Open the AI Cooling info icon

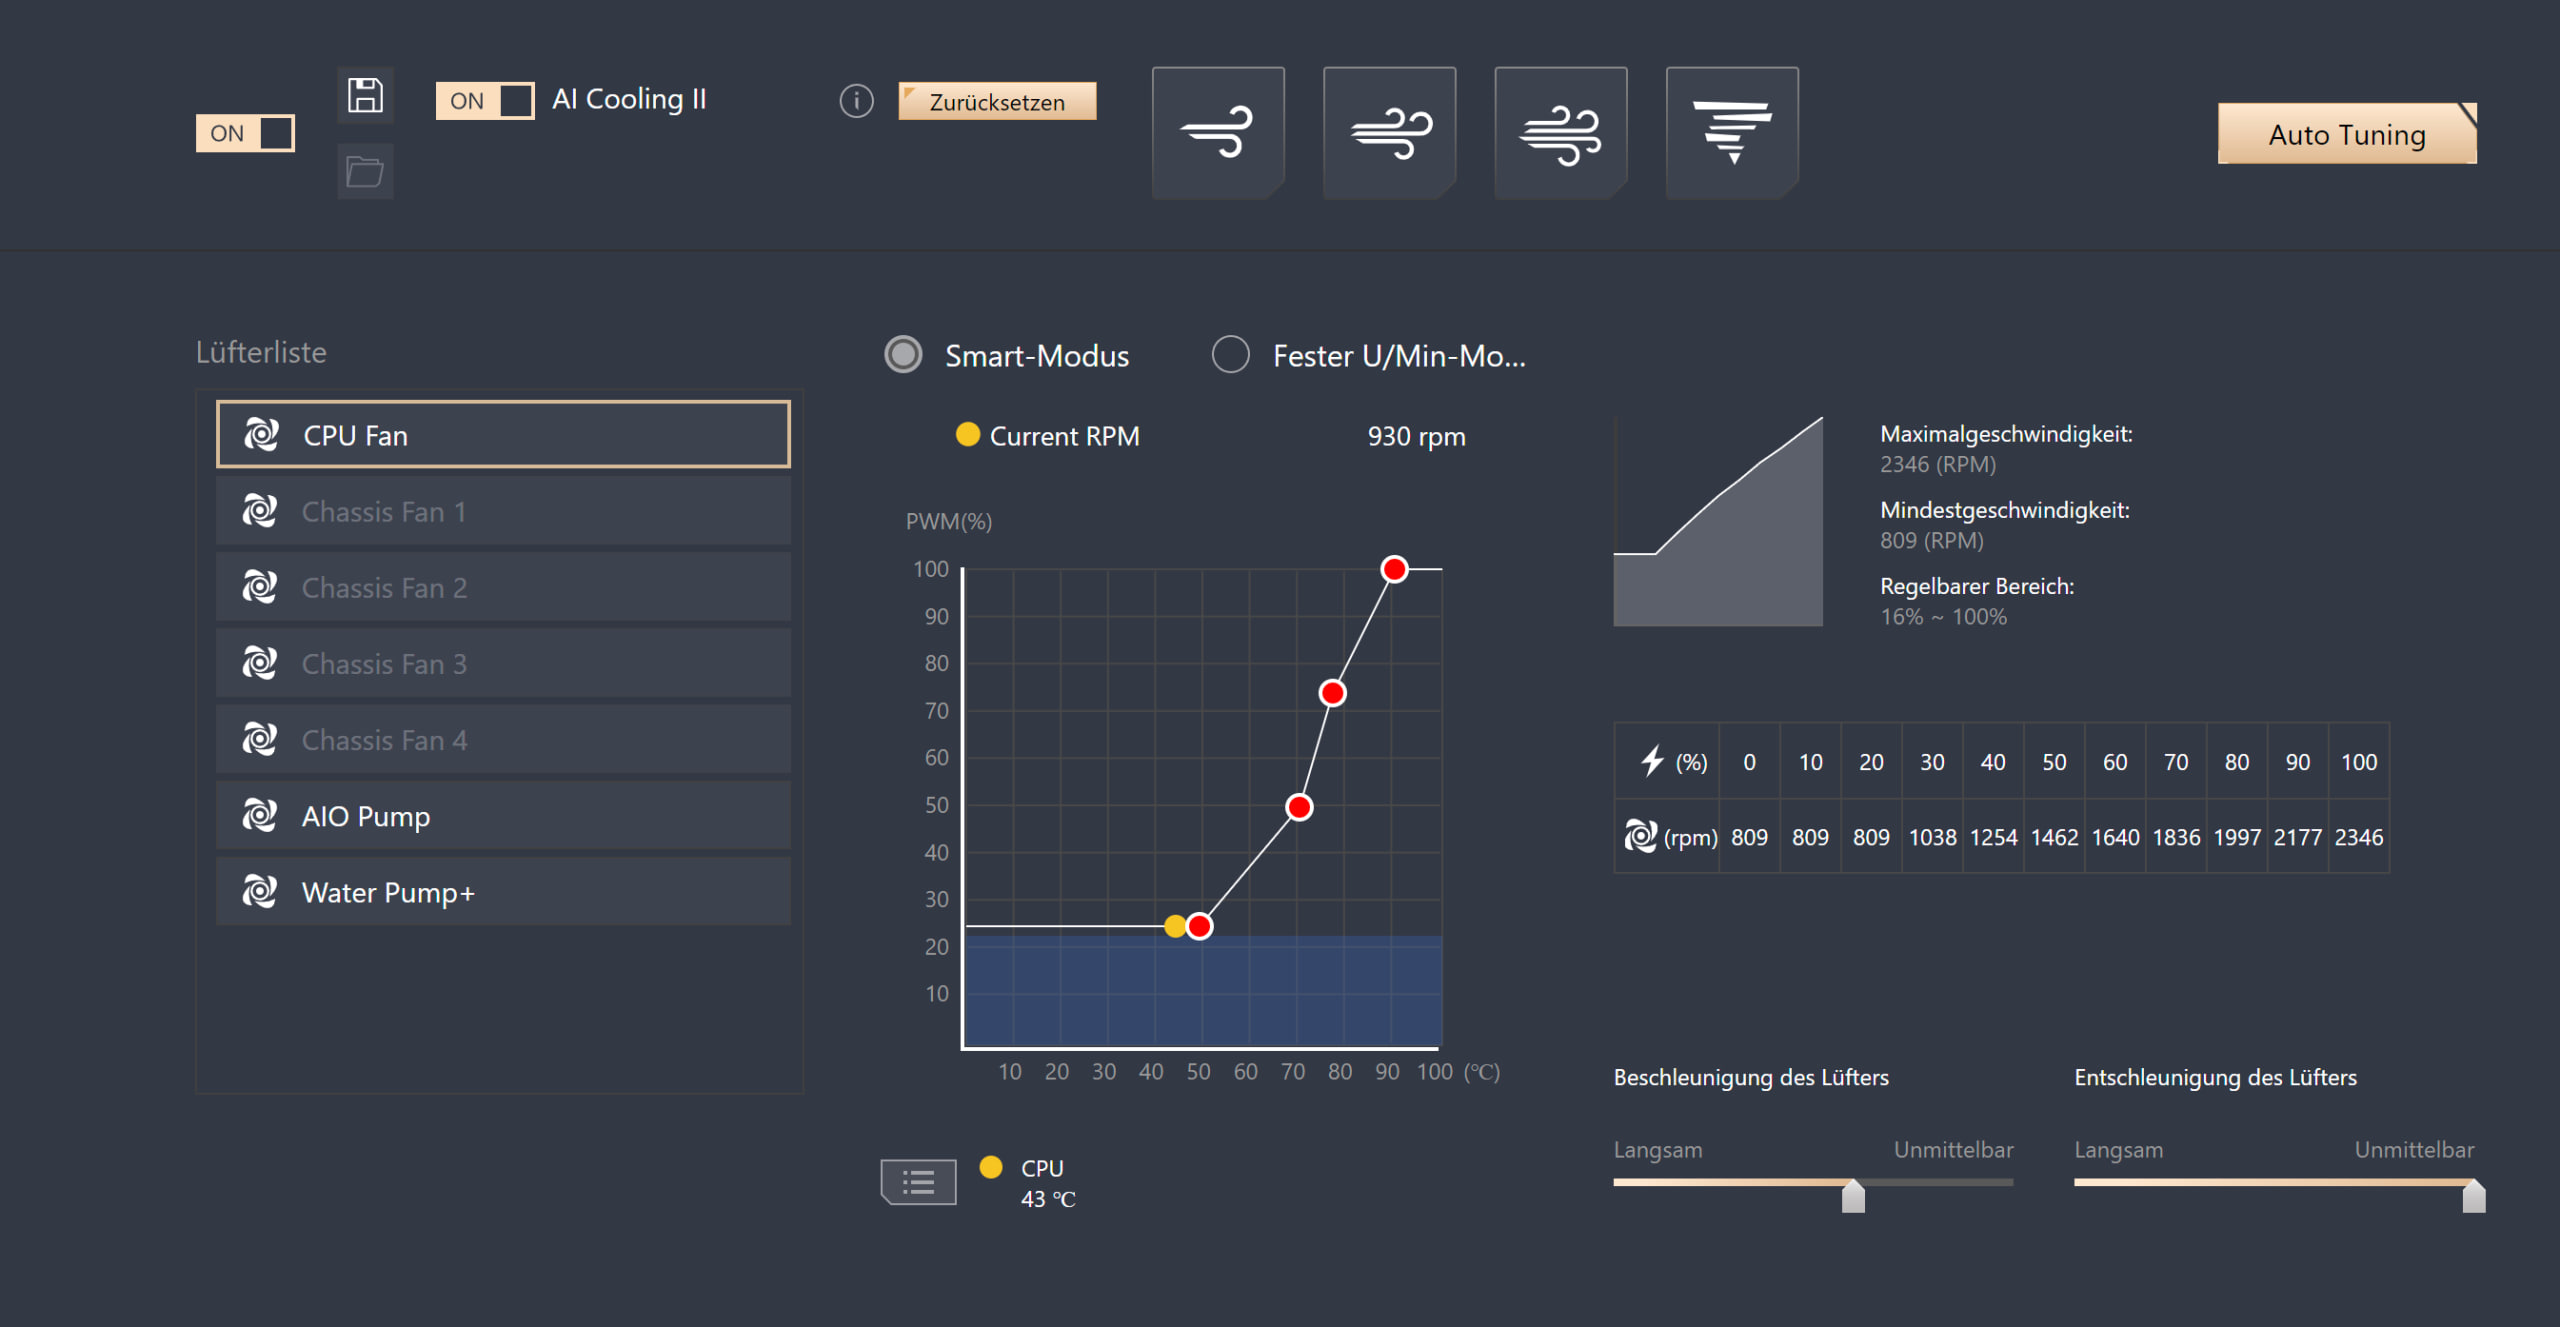(856, 101)
